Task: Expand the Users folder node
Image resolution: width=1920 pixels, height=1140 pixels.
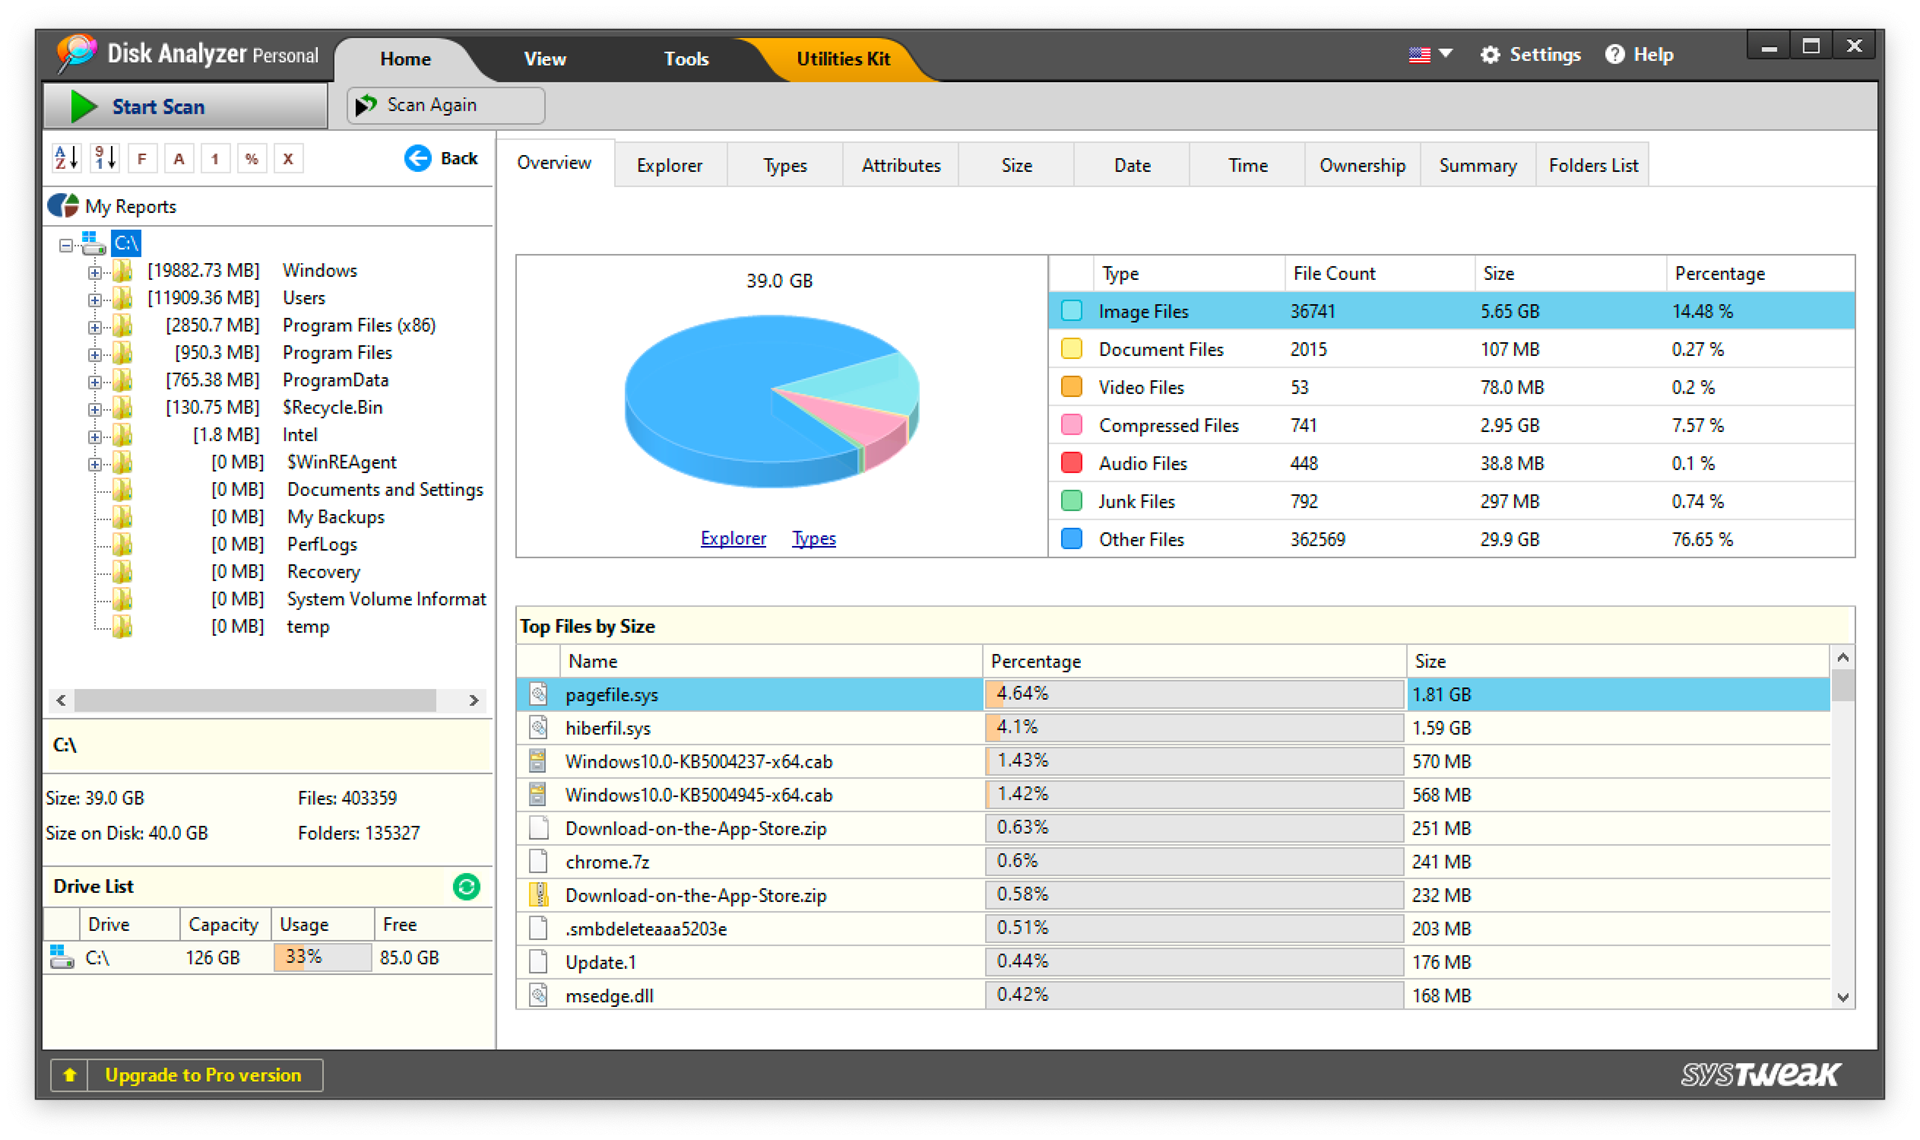Action: tap(94, 299)
